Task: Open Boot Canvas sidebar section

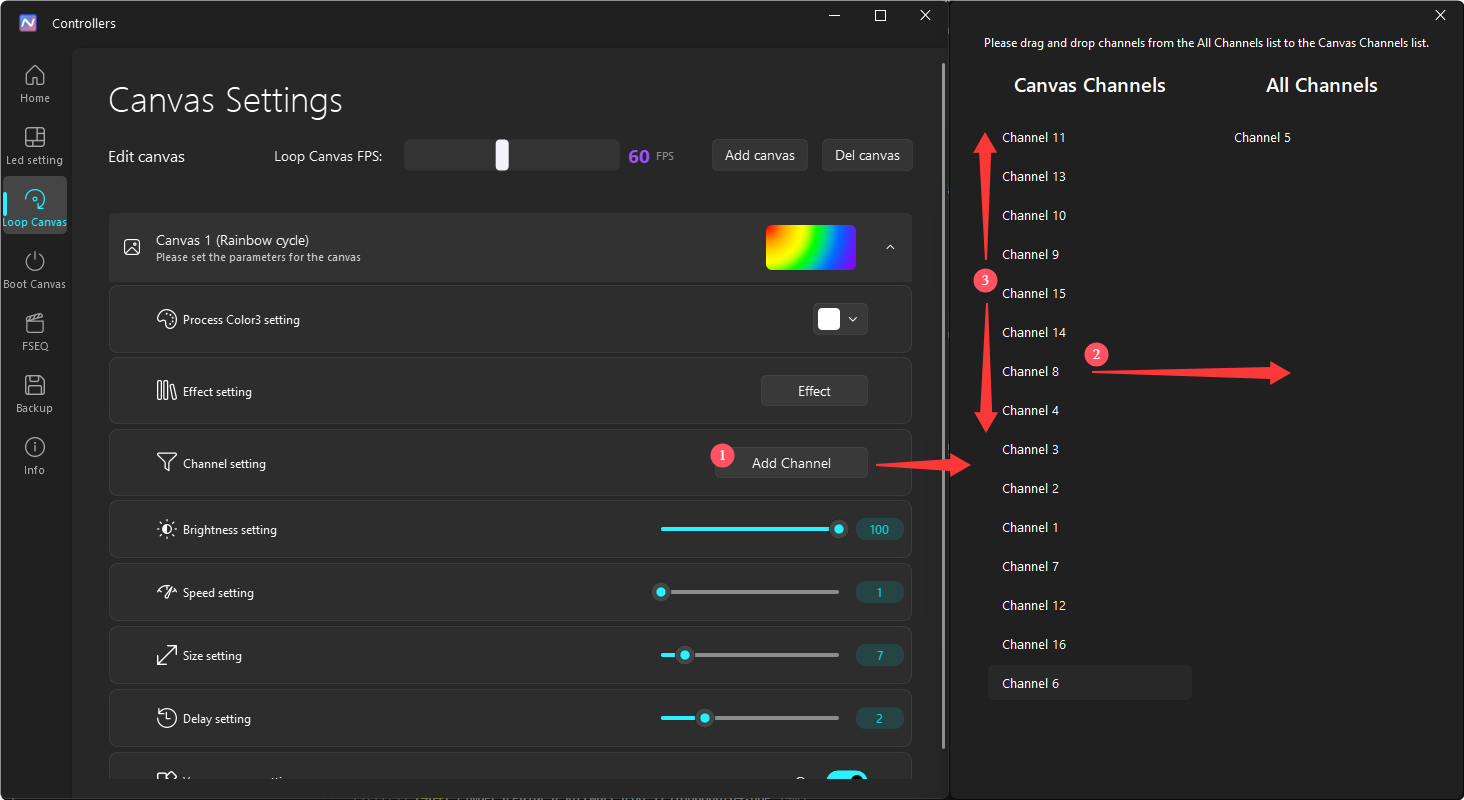Action: coord(35,270)
